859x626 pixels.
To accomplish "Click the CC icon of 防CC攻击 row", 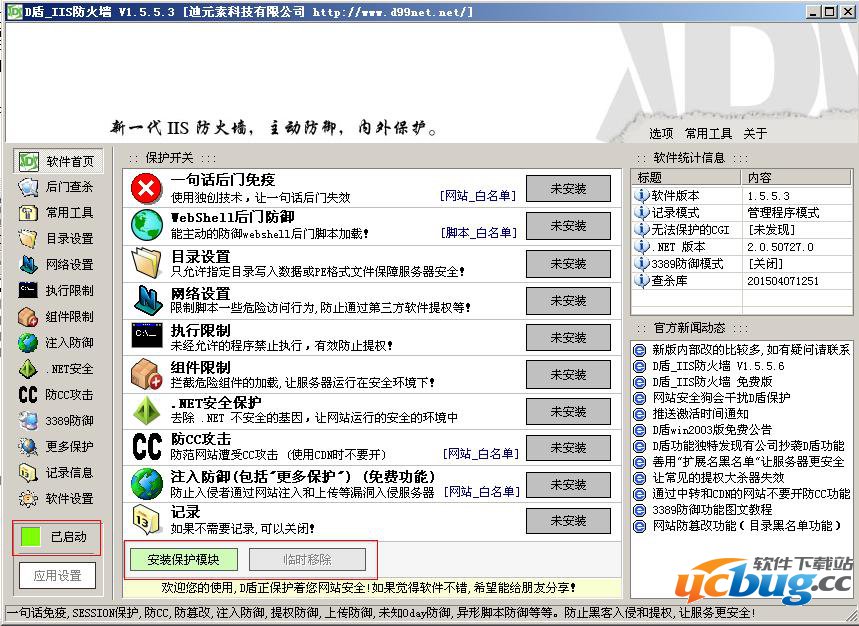I will [x=147, y=447].
